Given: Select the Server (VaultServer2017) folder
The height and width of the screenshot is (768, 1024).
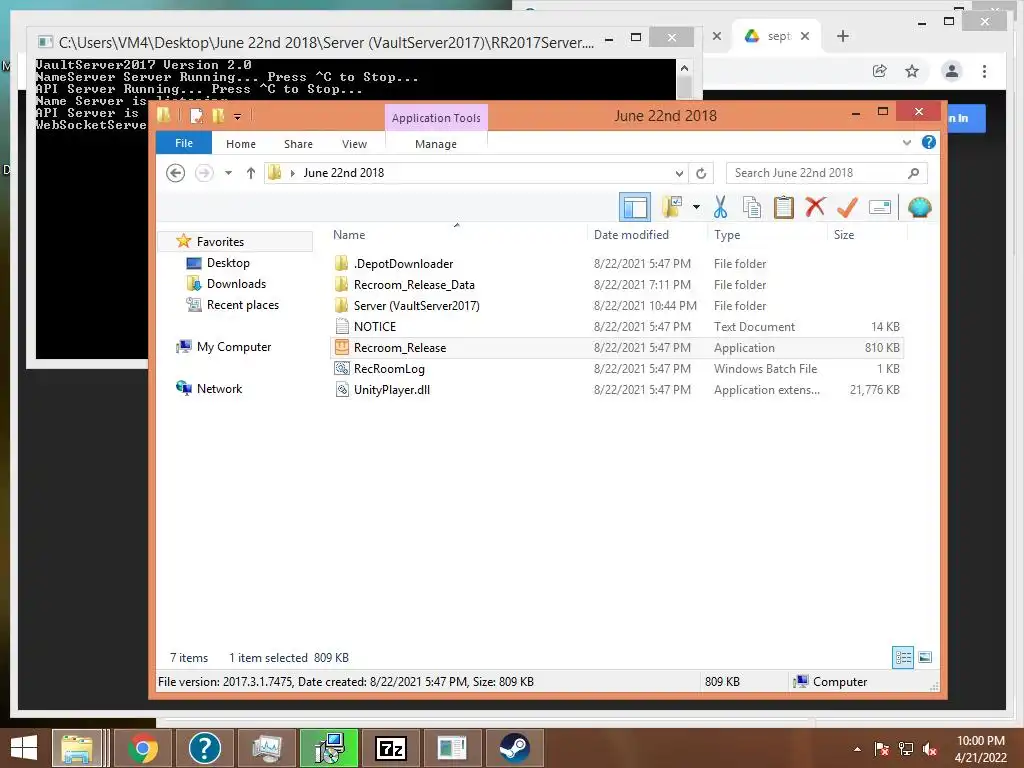Looking at the screenshot, I should click(416, 306).
